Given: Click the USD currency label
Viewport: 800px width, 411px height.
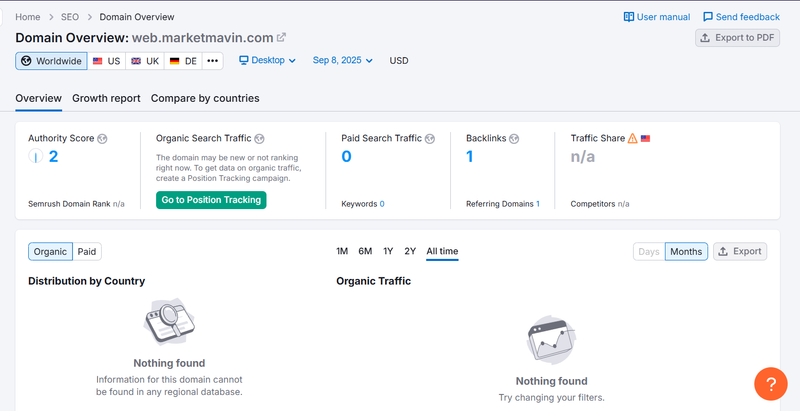Looking at the screenshot, I should (x=399, y=61).
